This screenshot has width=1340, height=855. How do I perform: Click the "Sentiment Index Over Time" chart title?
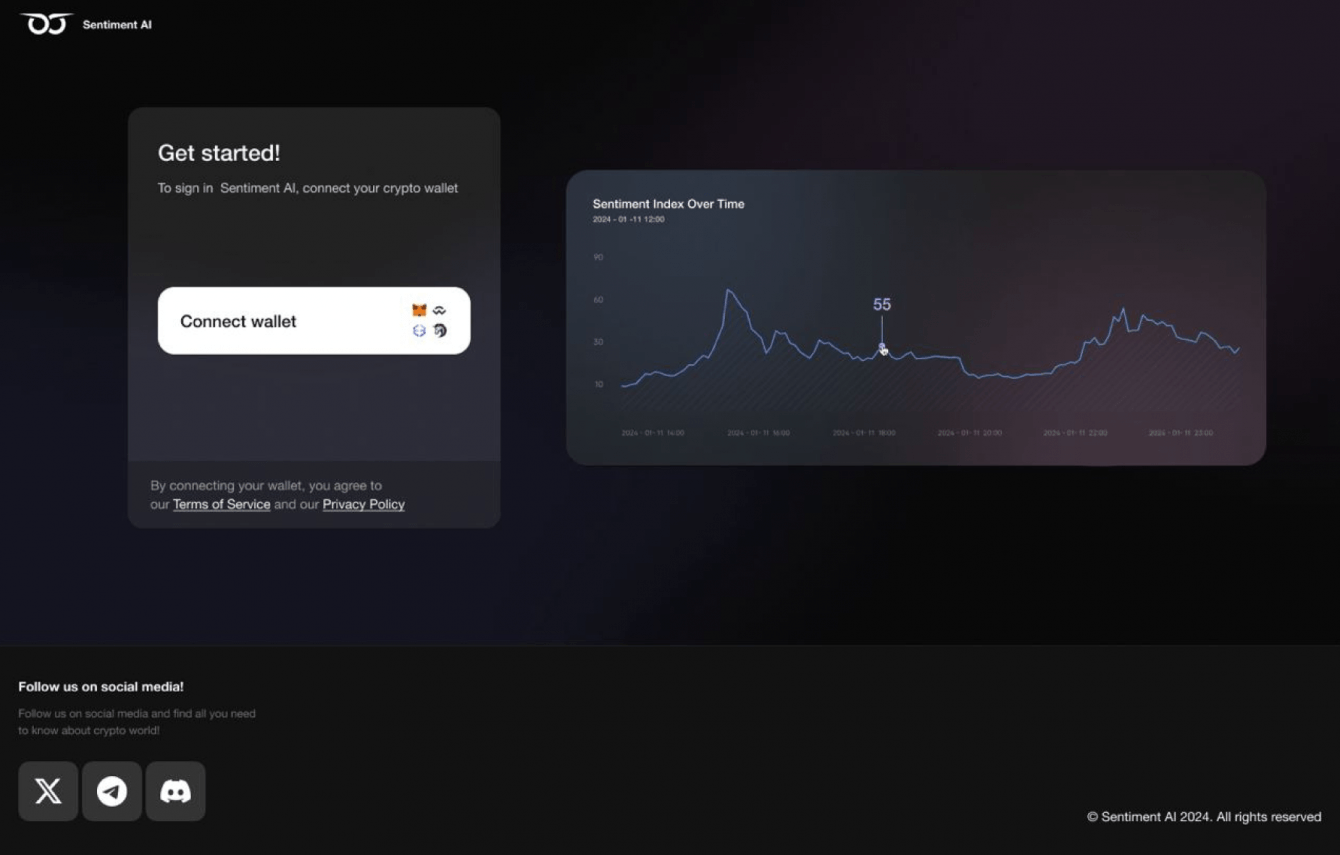click(x=668, y=204)
